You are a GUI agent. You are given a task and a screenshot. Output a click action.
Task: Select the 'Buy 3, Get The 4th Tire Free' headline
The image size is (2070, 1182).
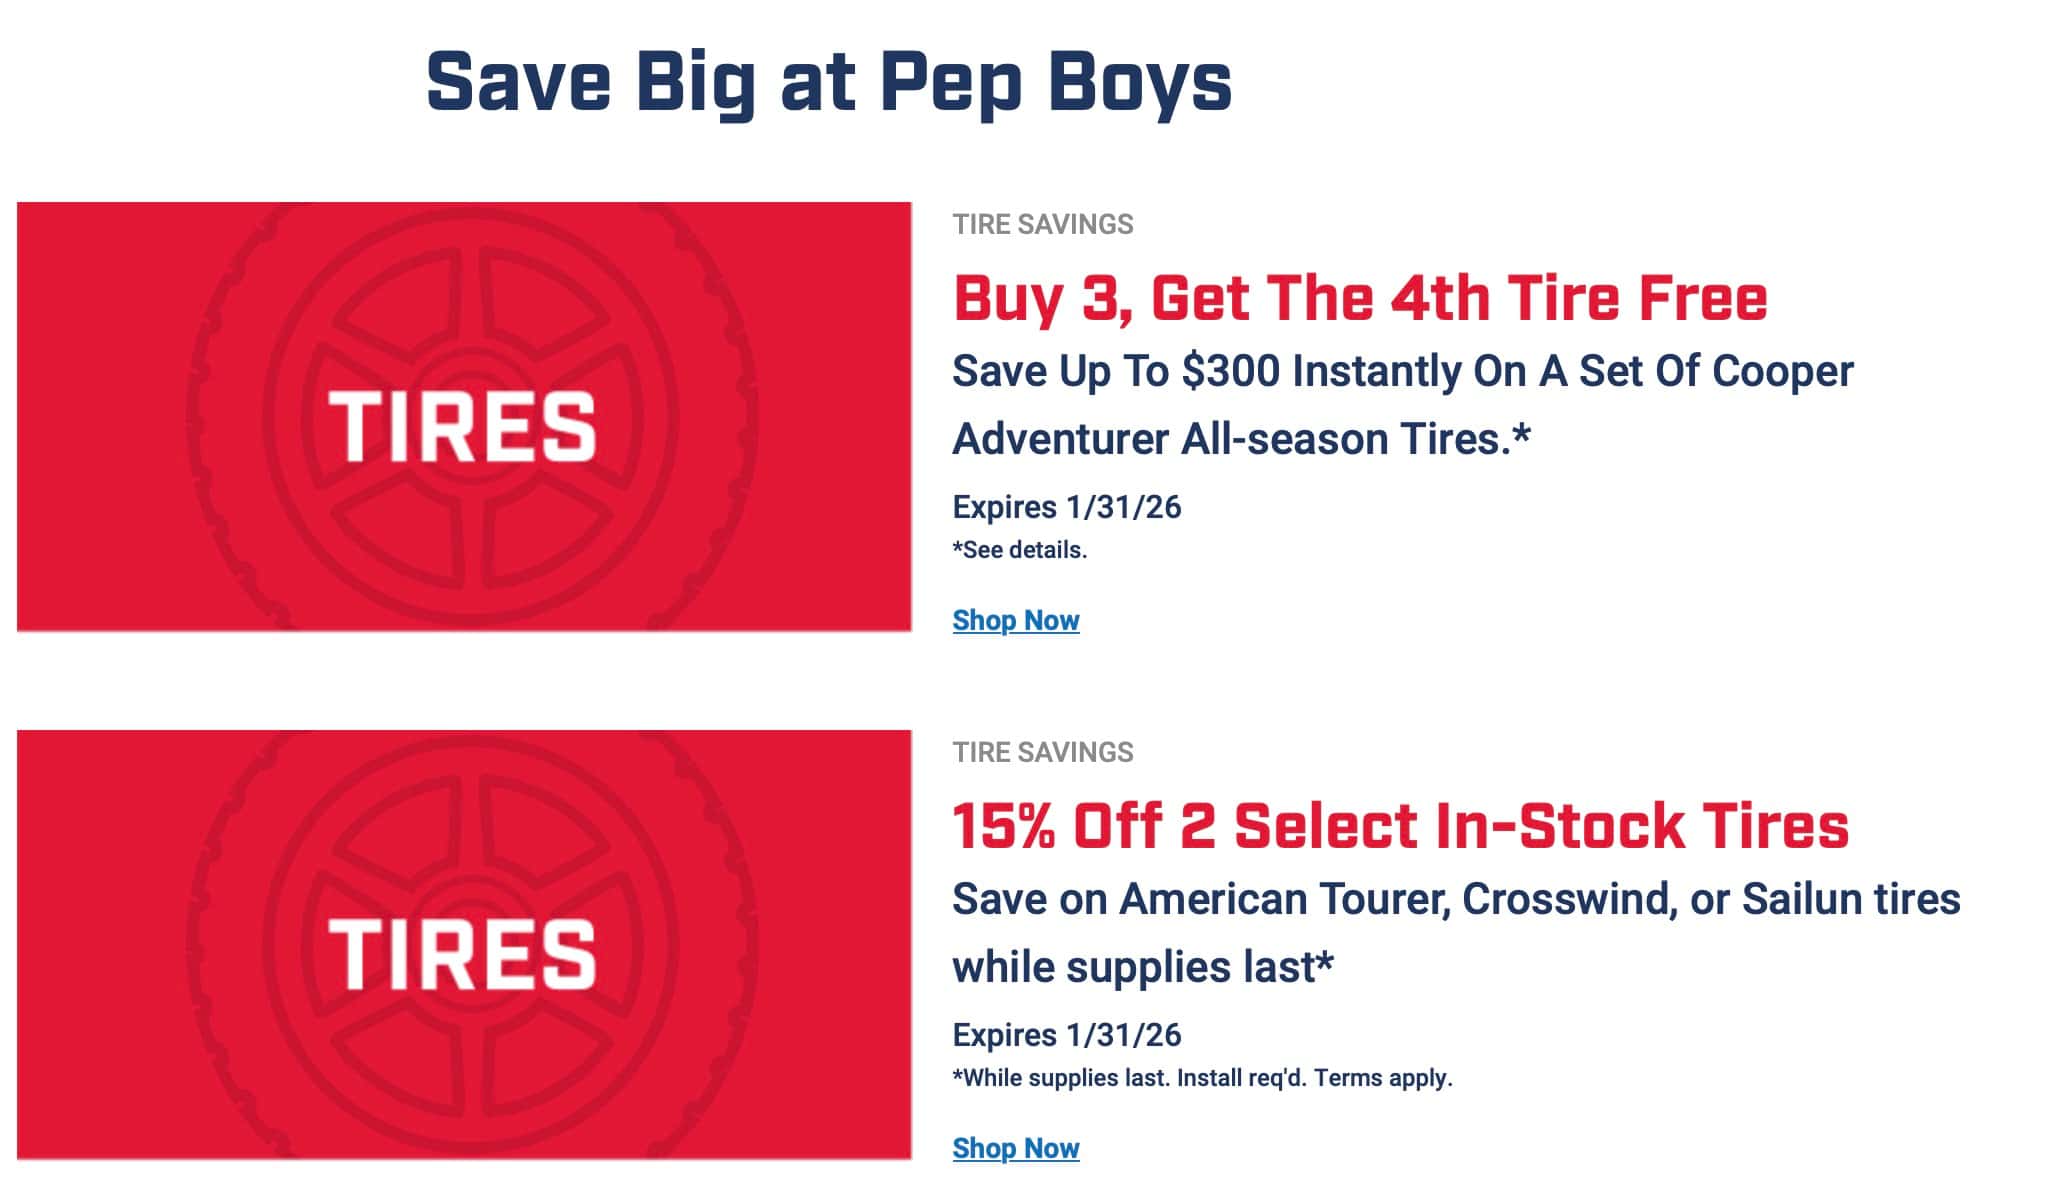[1360, 298]
